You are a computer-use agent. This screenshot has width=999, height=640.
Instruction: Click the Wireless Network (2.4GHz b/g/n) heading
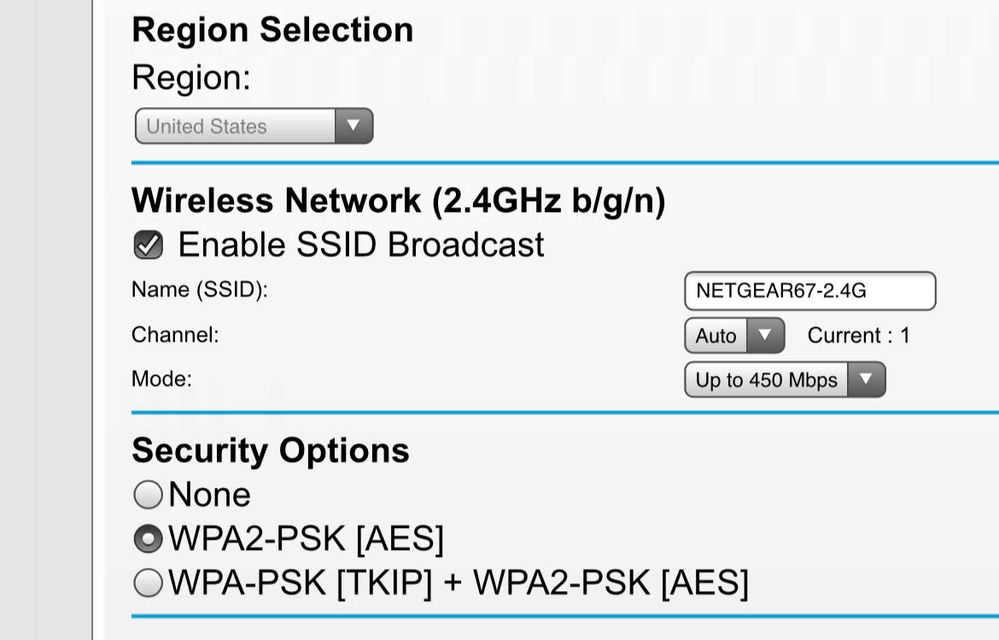point(398,201)
